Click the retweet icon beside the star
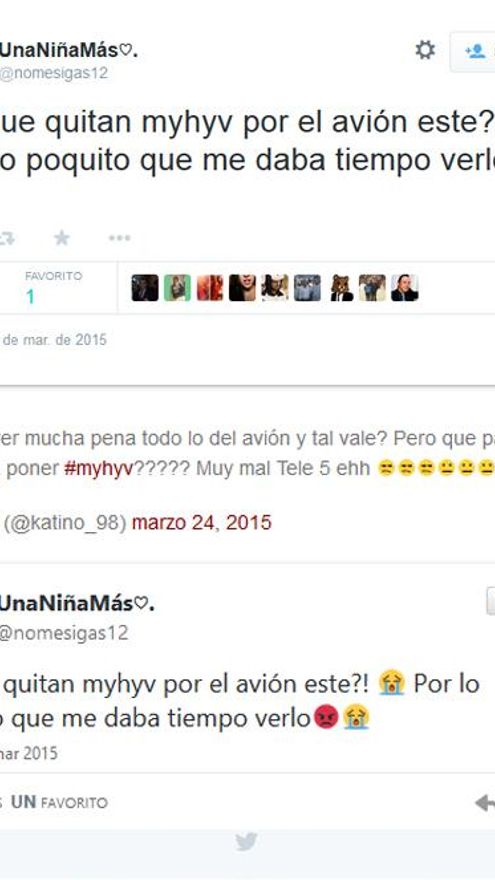The image size is (495, 880). pyautogui.click(x=7, y=239)
